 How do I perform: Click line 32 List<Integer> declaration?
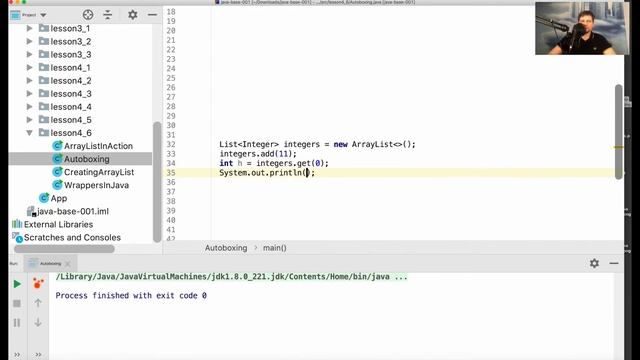click(x=317, y=144)
